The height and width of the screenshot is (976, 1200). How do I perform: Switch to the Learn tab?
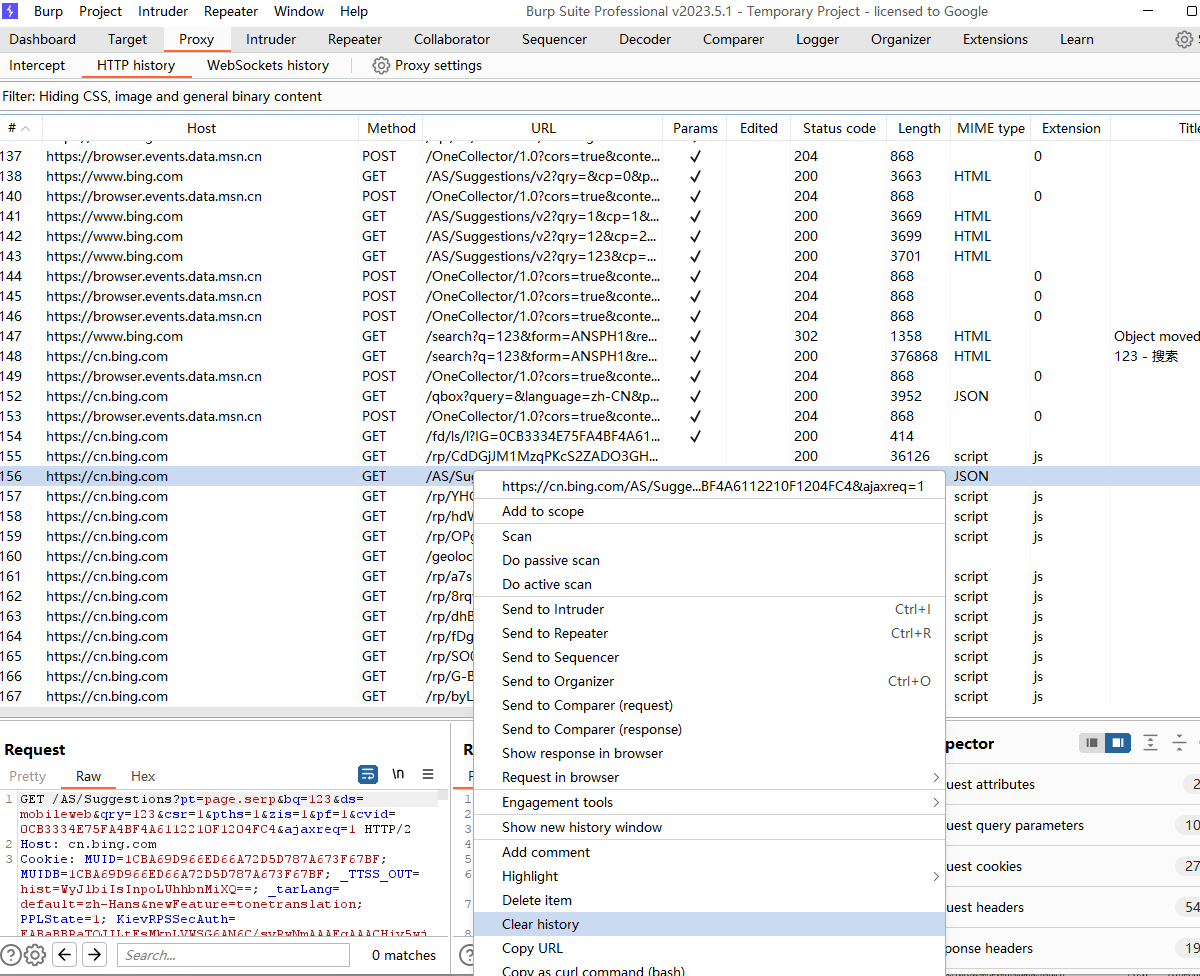pos(1077,39)
